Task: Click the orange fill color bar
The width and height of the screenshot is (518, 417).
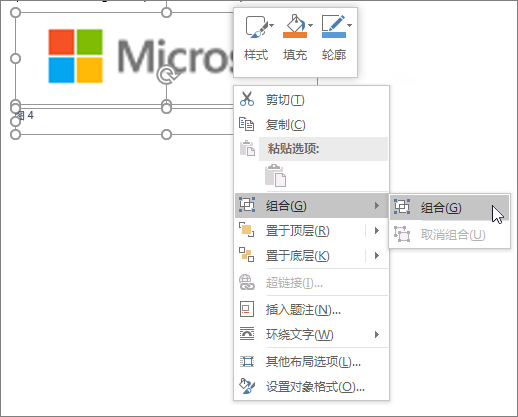Action: [295, 35]
